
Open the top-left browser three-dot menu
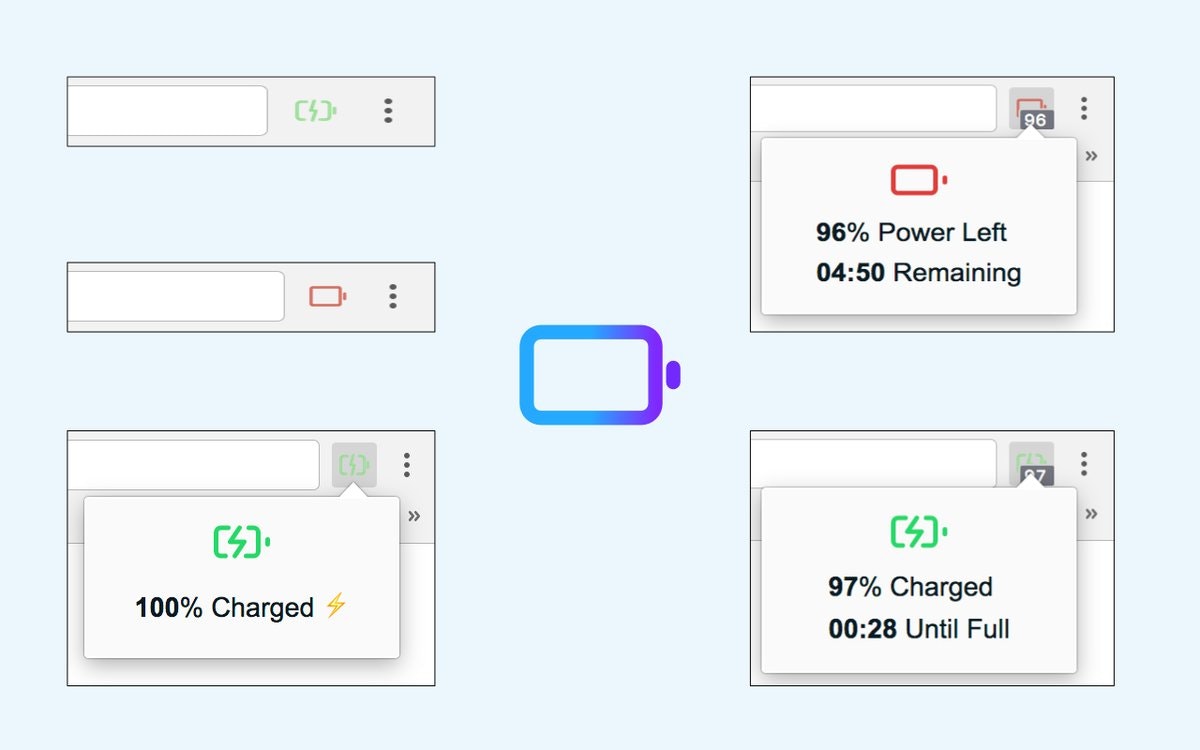388,111
